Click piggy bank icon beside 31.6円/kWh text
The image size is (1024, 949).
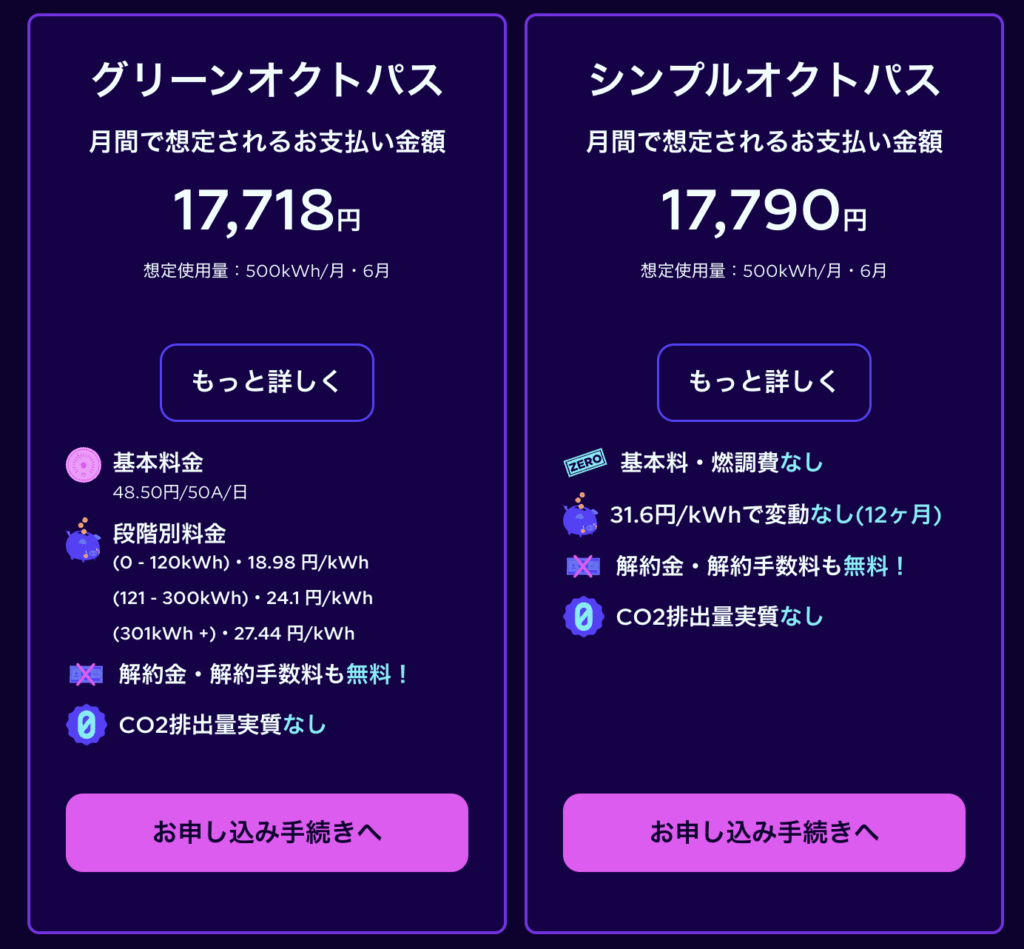(x=581, y=515)
